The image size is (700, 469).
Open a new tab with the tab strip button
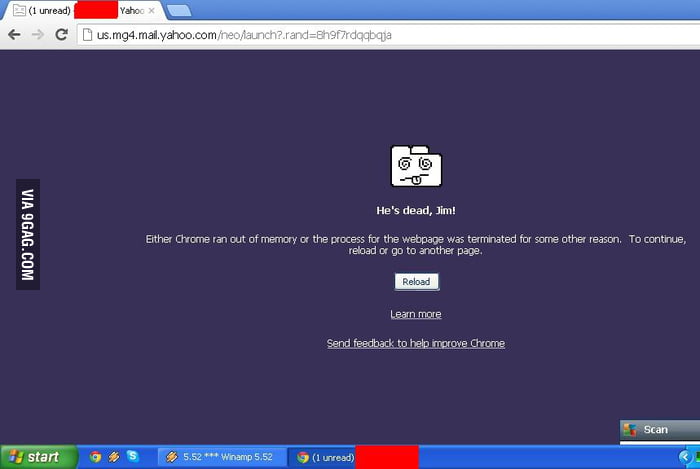179,11
